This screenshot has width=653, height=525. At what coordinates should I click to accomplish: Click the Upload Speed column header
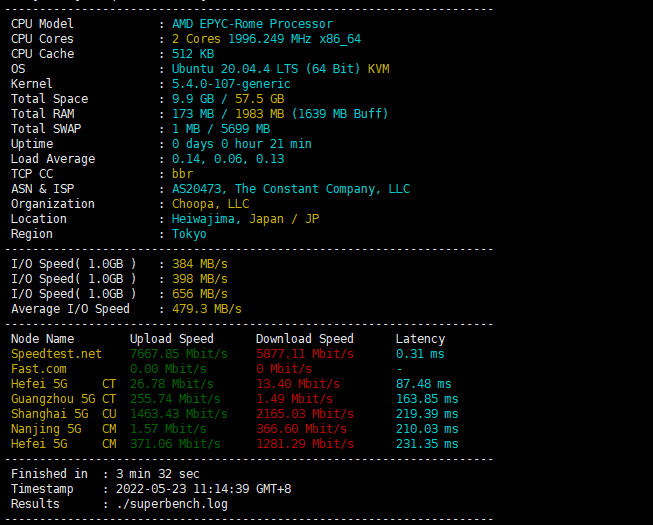click(x=172, y=338)
